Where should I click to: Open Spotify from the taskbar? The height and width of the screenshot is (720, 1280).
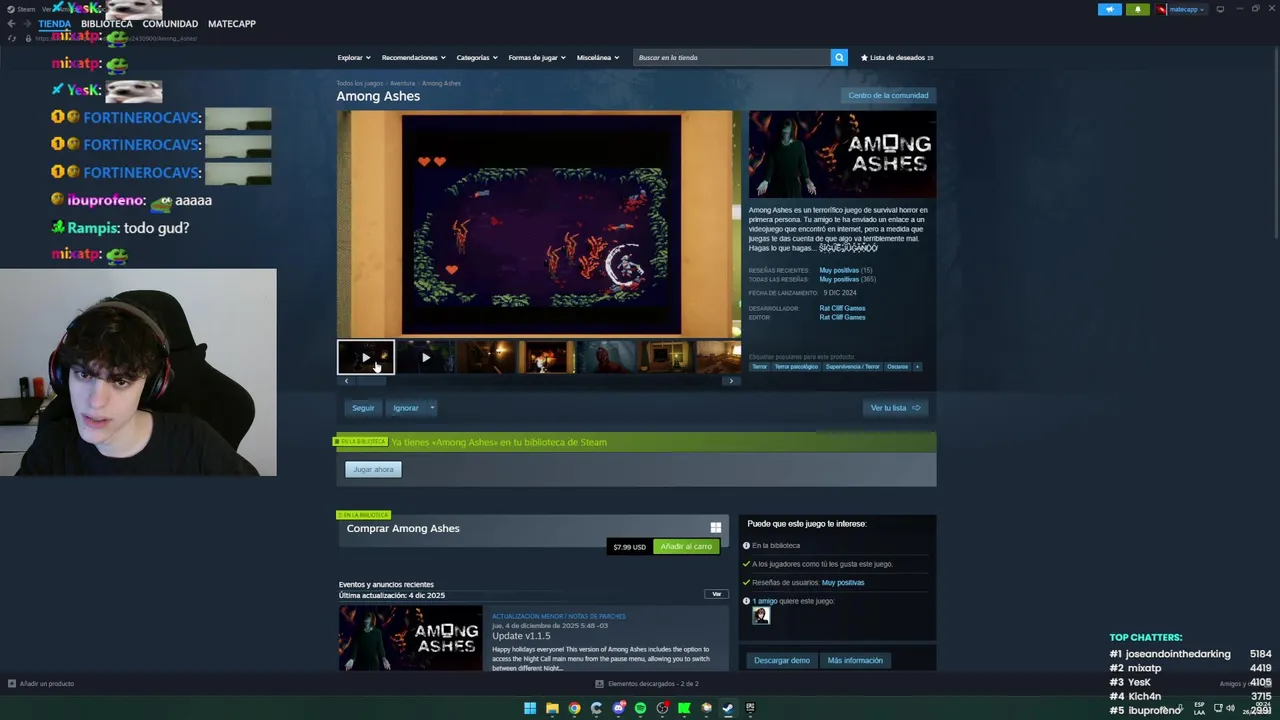pyautogui.click(x=640, y=708)
